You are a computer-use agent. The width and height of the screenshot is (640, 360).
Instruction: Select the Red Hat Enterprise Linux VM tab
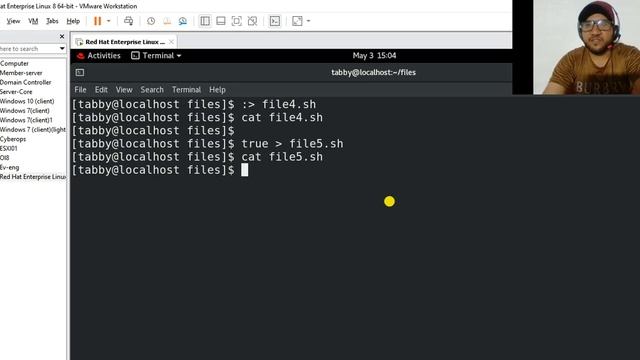125,42
